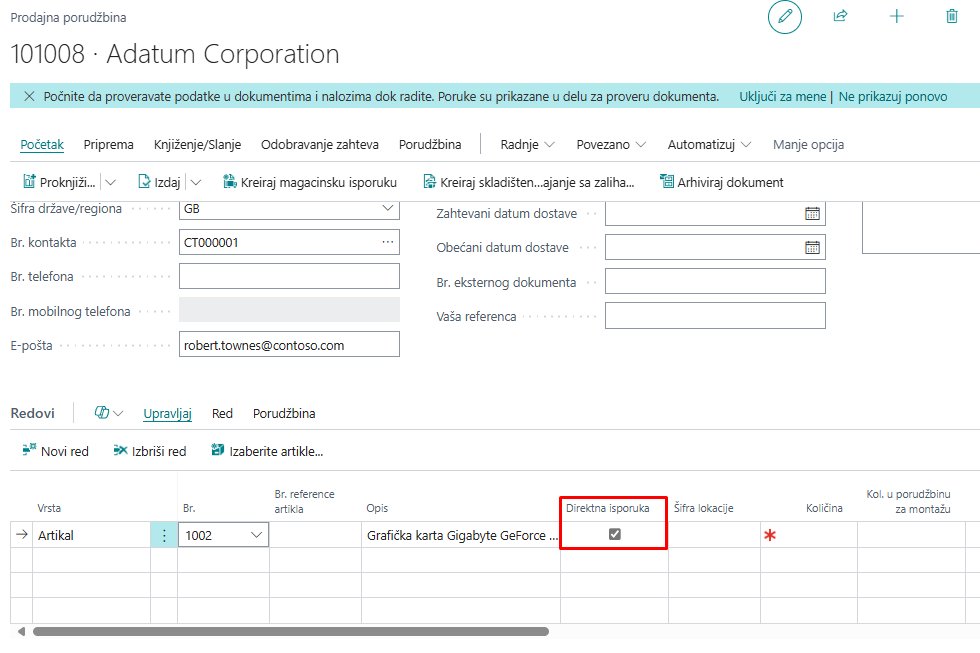Click the plus icon for new document

[897, 17]
